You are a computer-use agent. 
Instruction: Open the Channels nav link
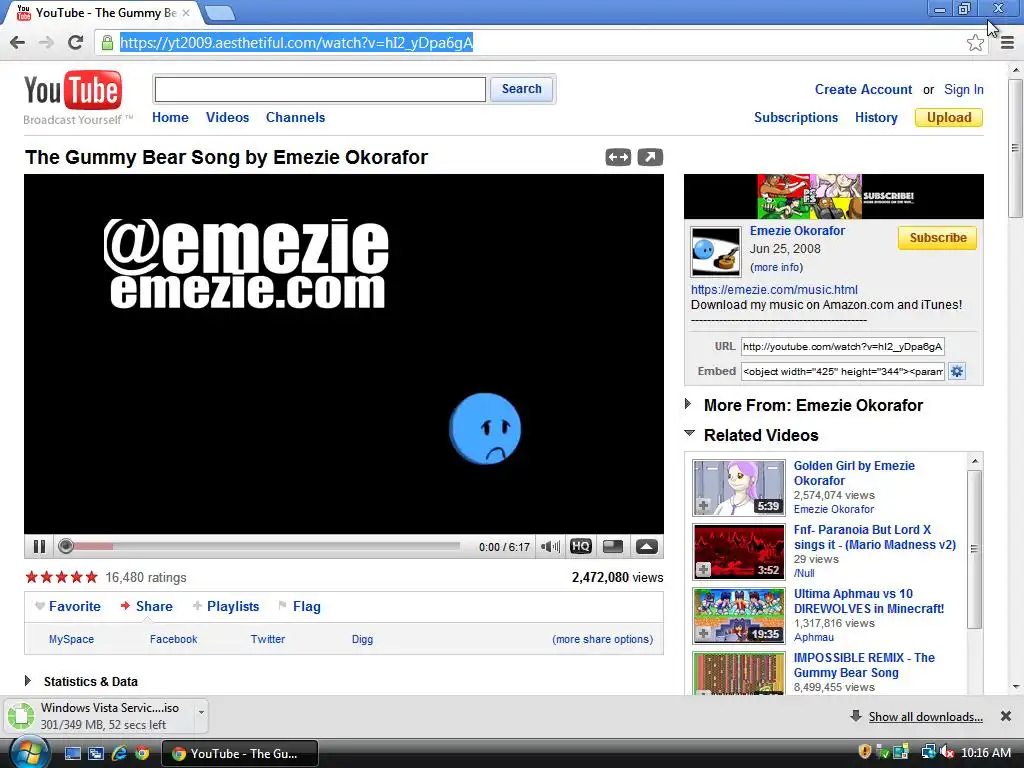295,118
